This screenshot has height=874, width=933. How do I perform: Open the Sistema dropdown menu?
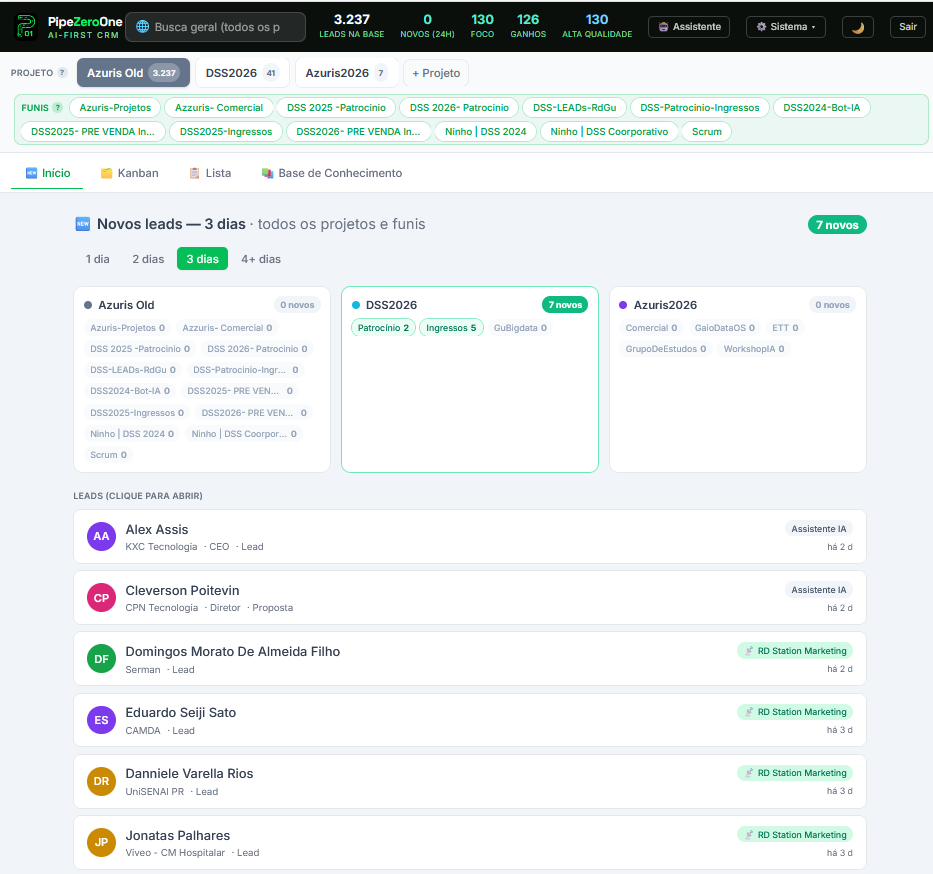pos(785,27)
